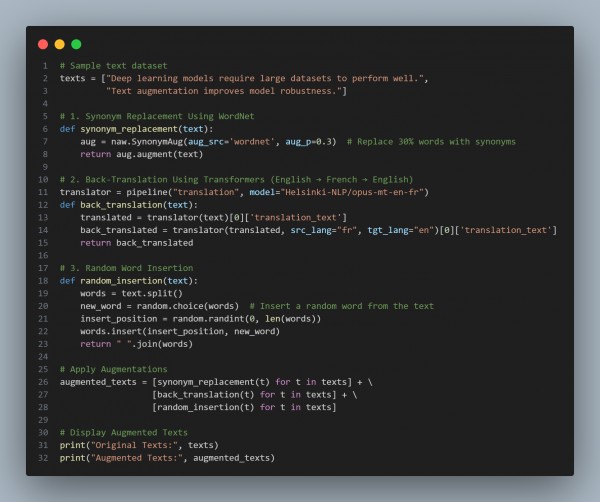
Task: Click the "Augmented Texts:" string on line 32
Action: tap(137, 458)
